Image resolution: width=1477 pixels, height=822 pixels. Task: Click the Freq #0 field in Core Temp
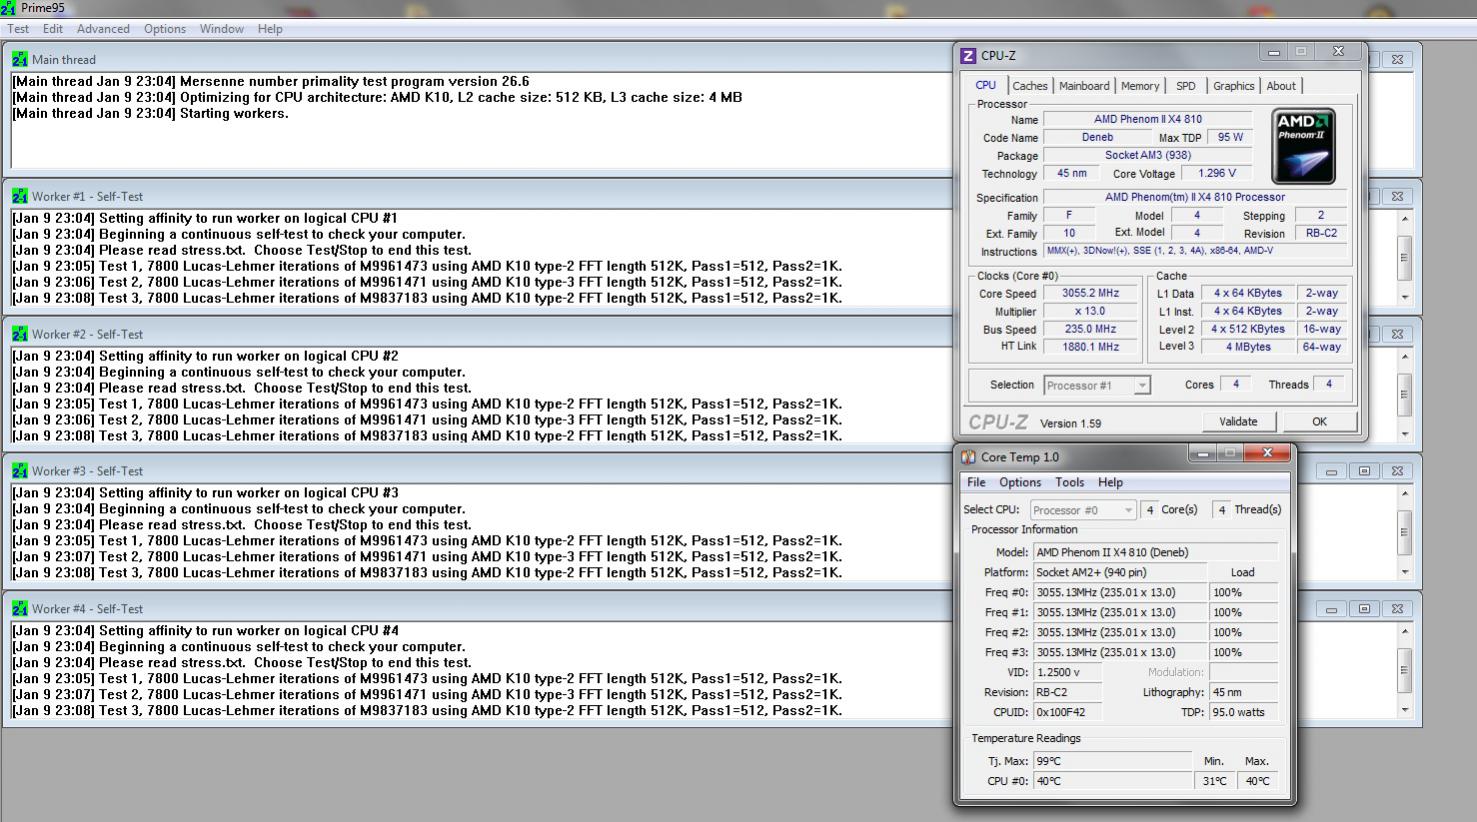click(x=1119, y=592)
